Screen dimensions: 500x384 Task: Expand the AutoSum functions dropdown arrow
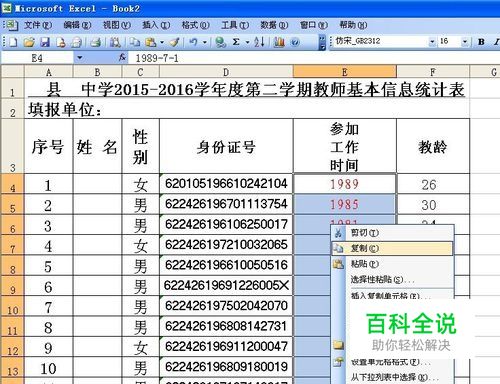click(247, 42)
